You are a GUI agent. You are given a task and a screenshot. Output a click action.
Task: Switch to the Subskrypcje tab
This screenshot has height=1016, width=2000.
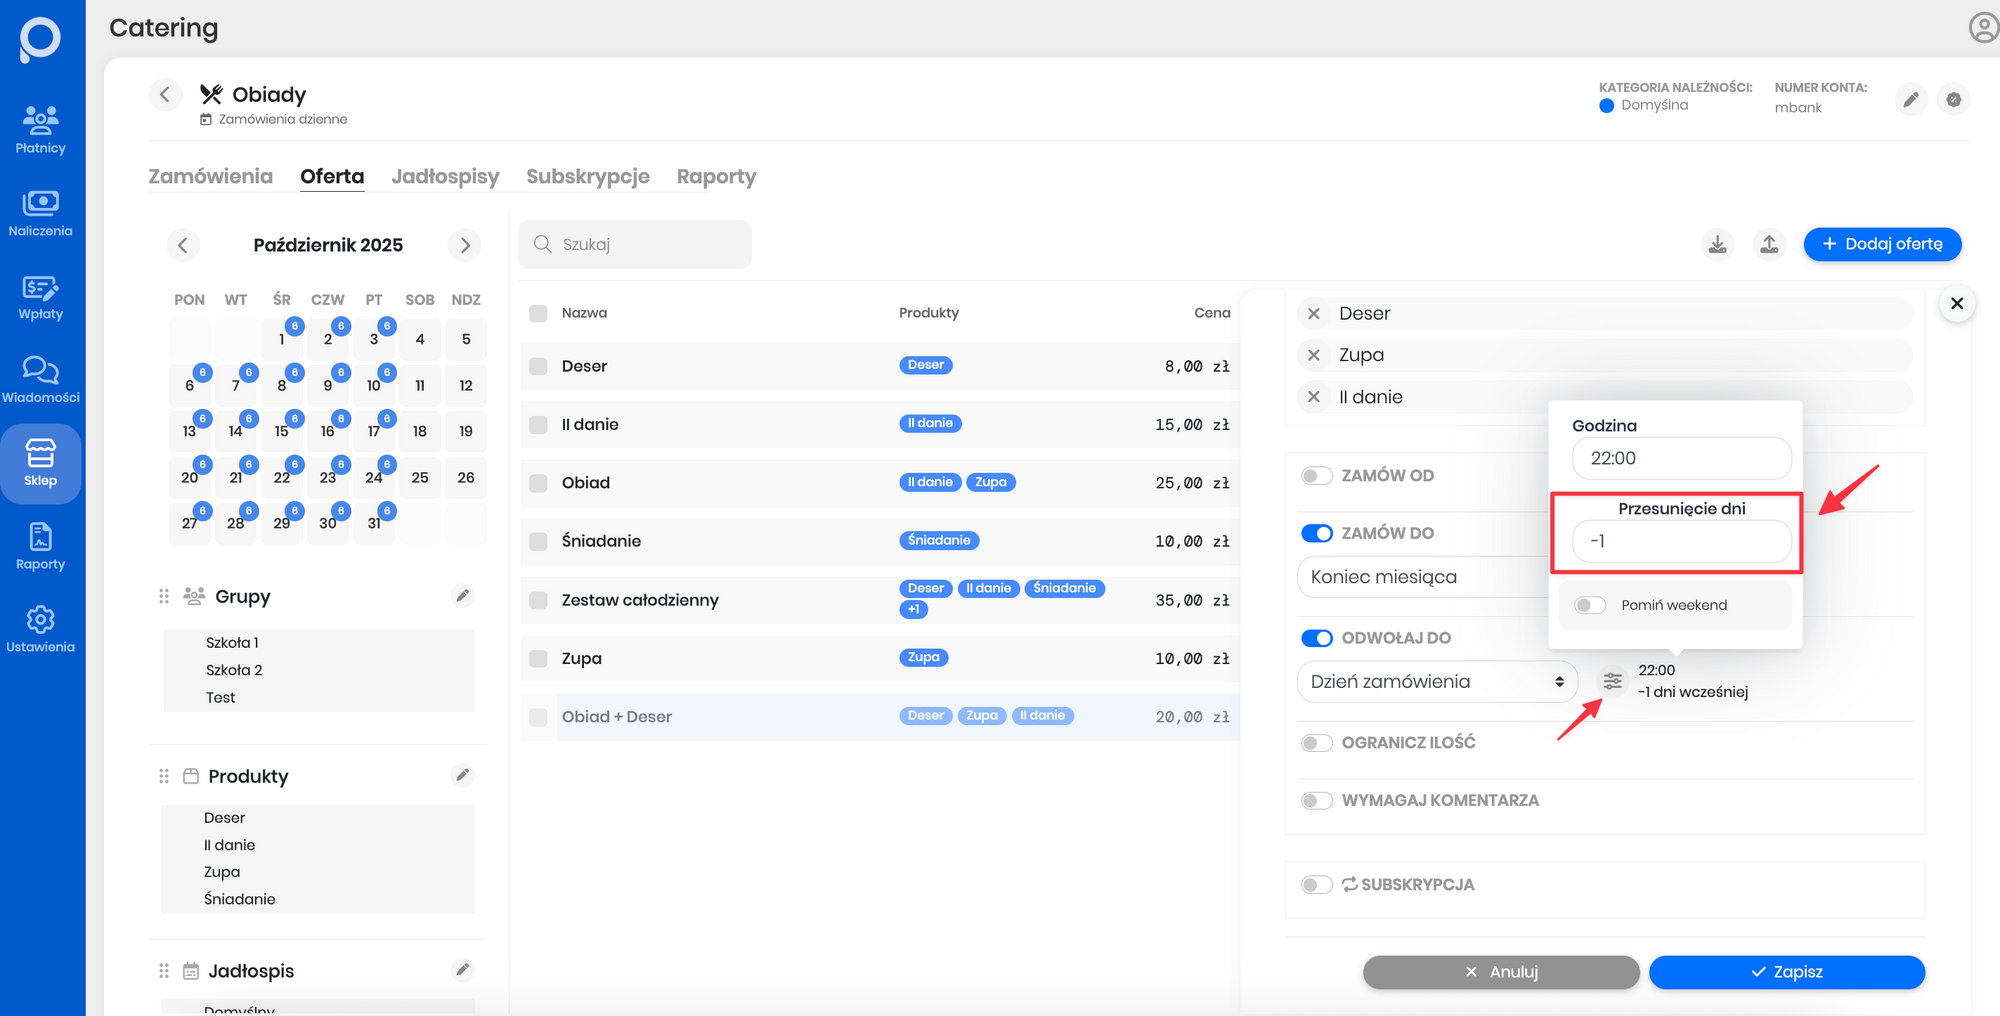tap(588, 177)
